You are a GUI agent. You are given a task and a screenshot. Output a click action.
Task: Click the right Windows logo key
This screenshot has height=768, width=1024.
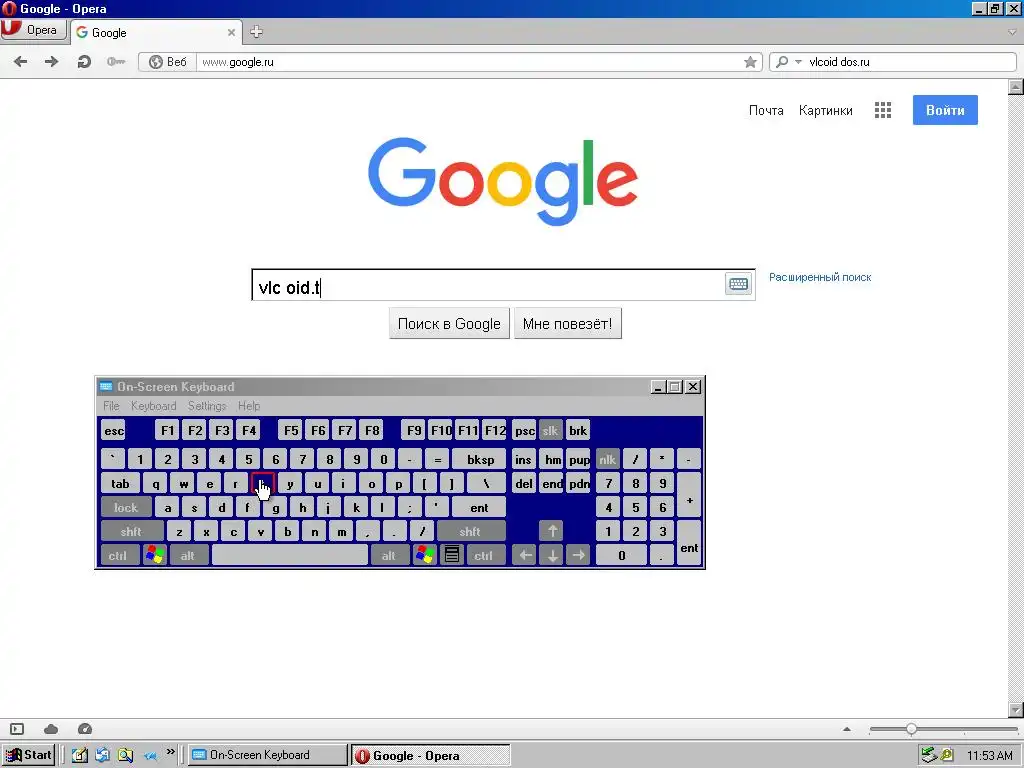(424, 556)
